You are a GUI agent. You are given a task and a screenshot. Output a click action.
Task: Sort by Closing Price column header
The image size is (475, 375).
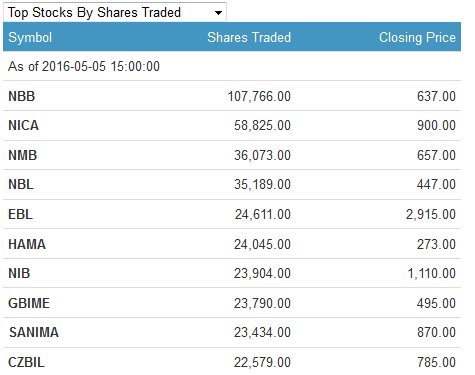point(417,37)
